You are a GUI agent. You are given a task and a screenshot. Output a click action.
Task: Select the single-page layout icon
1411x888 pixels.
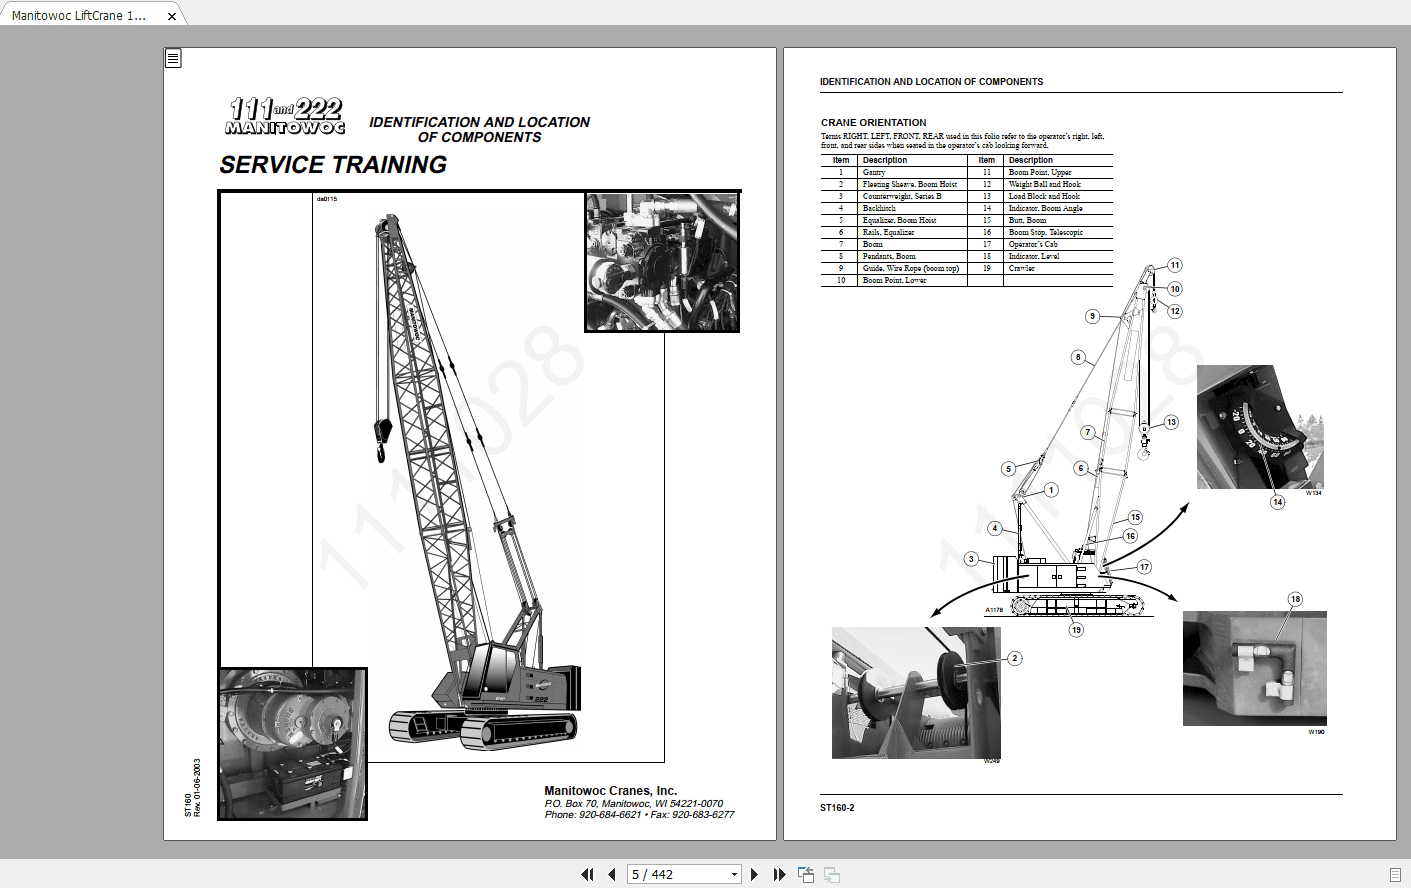point(806,873)
